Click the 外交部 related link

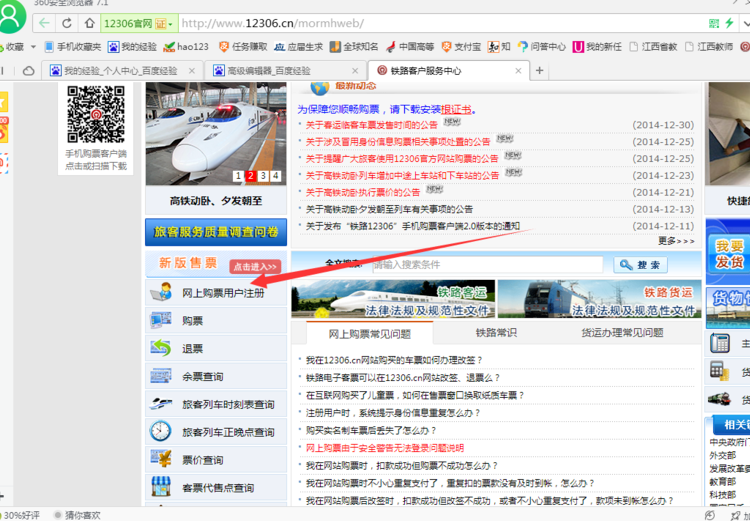tap(722, 455)
